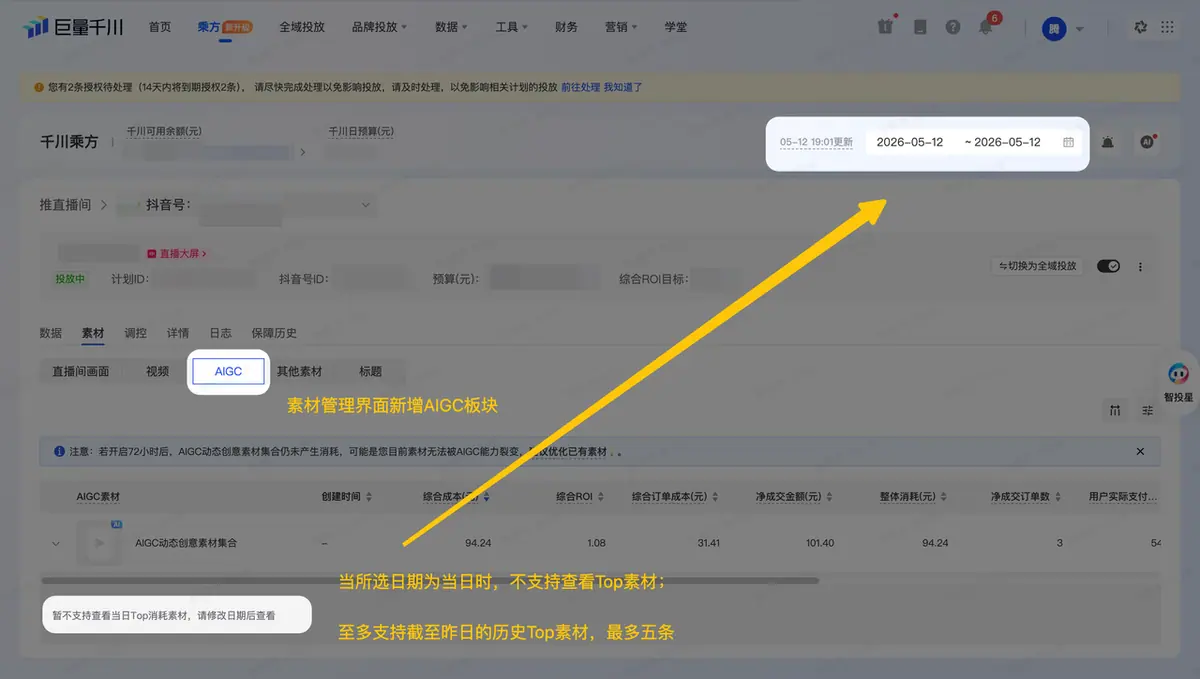Open the 营销 menu
The height and width of the screenshot is (679, 1200).
click(x=621, y=27)
